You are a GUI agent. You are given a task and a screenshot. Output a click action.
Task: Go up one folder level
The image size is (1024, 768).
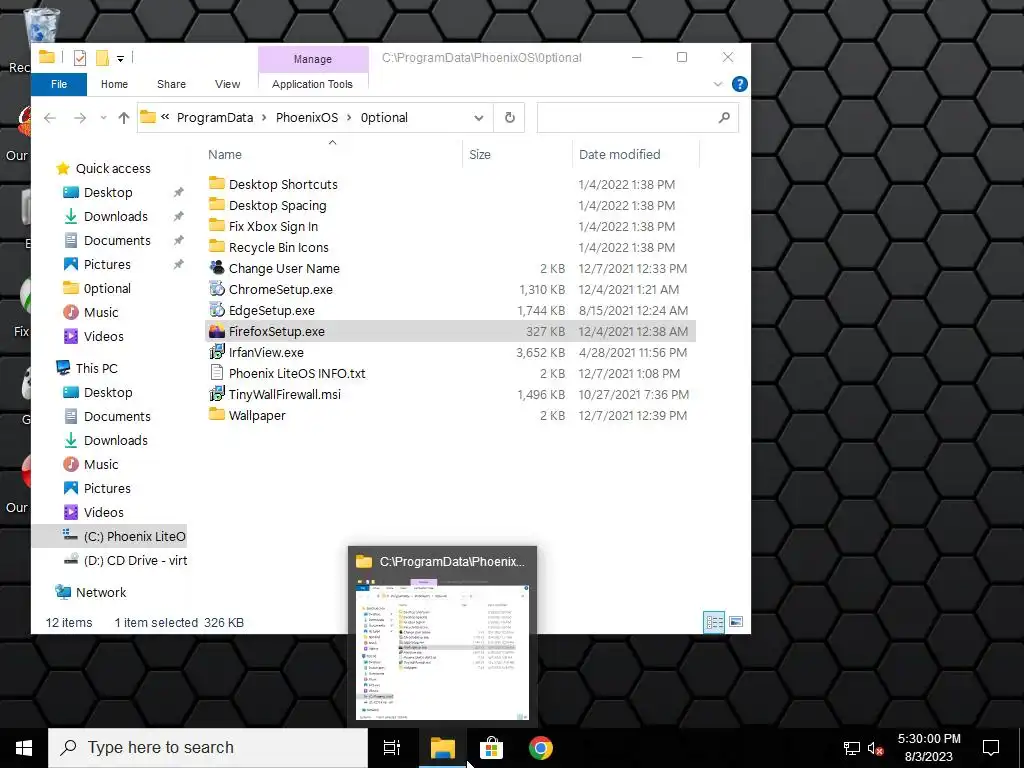pyautogui.click(x=123, y=118)
